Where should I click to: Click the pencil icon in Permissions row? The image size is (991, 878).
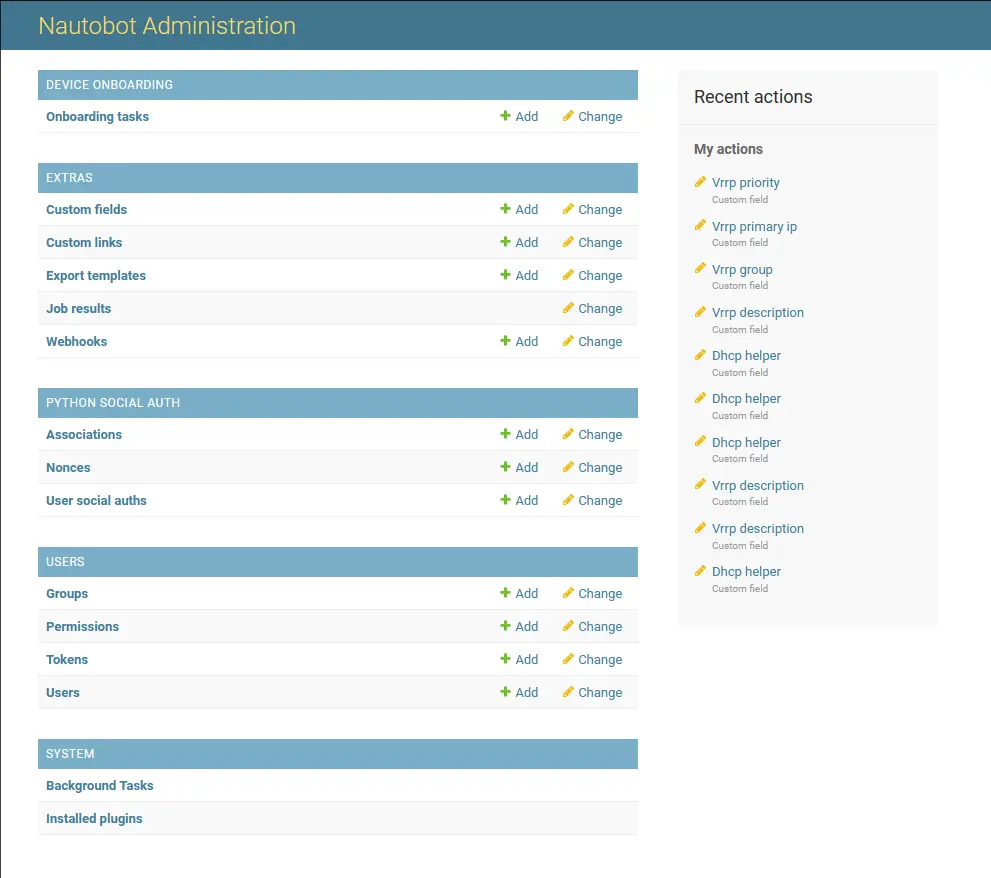[x=568, y=626]
